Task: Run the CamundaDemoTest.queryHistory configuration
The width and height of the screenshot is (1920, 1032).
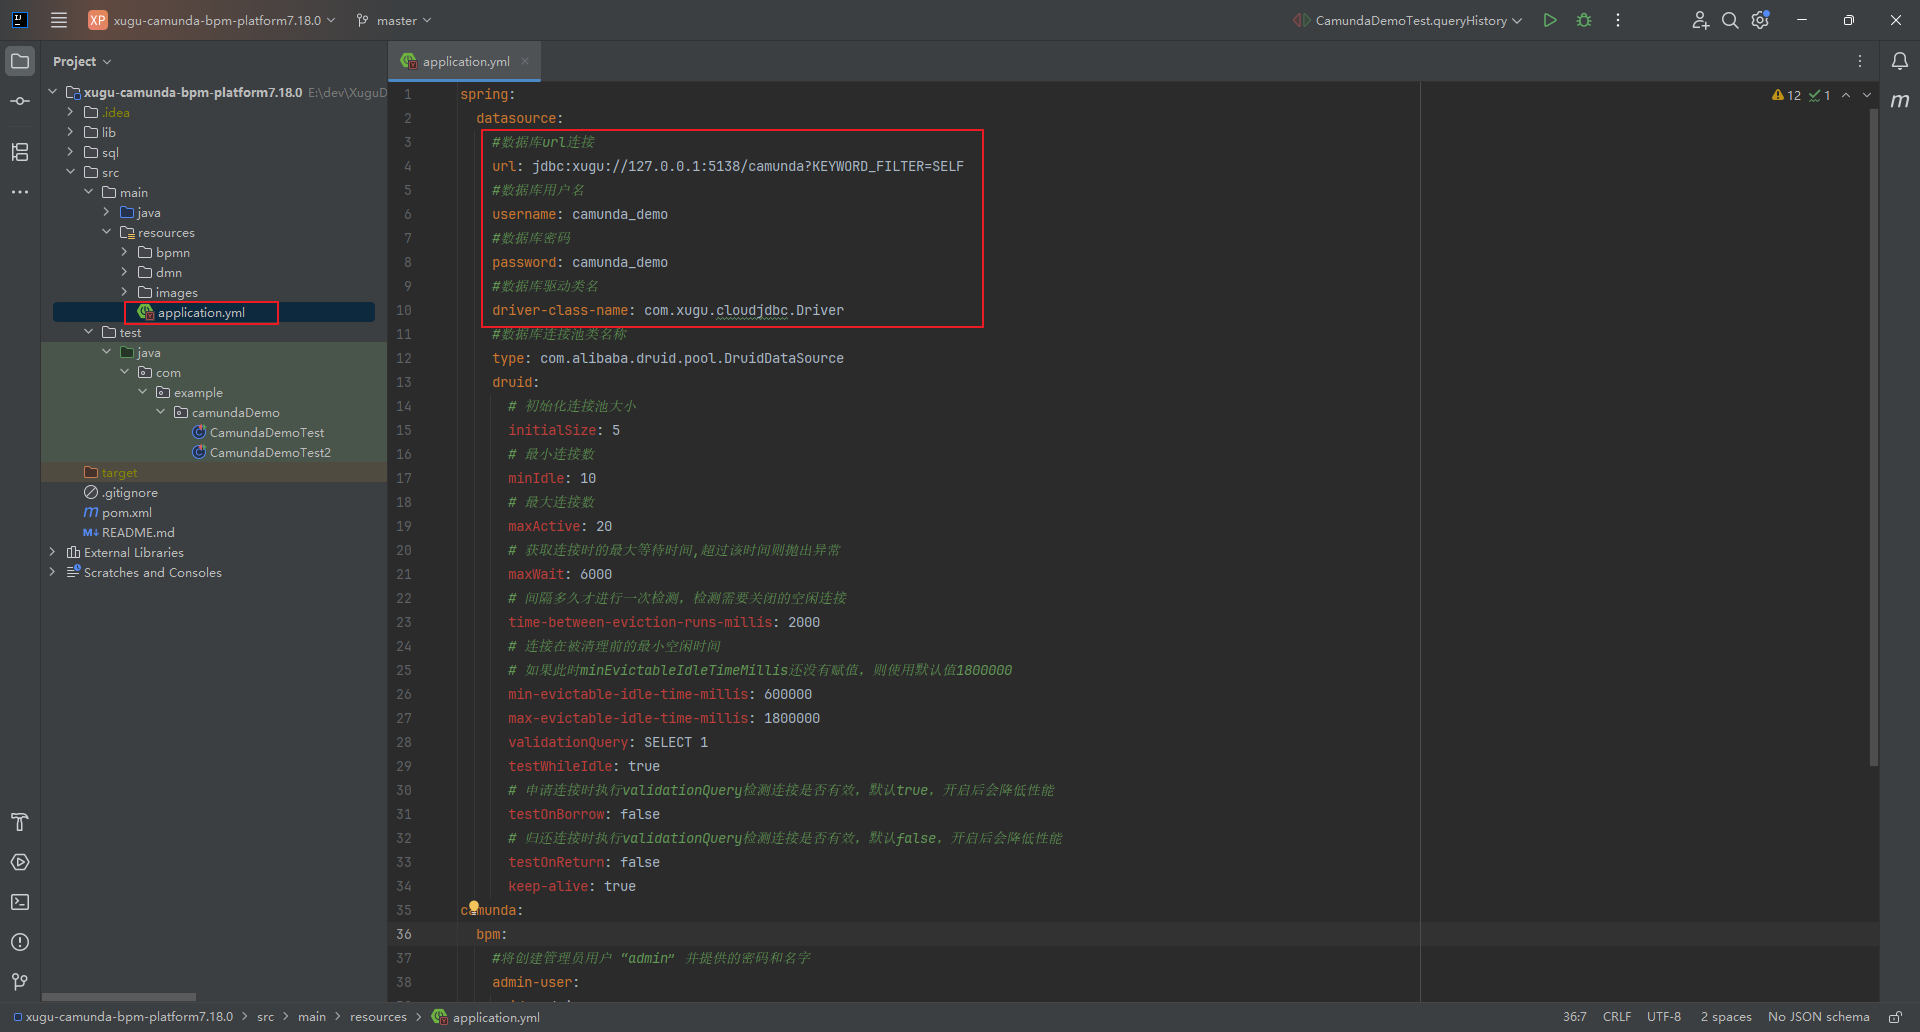Action: click(1549, 20)
